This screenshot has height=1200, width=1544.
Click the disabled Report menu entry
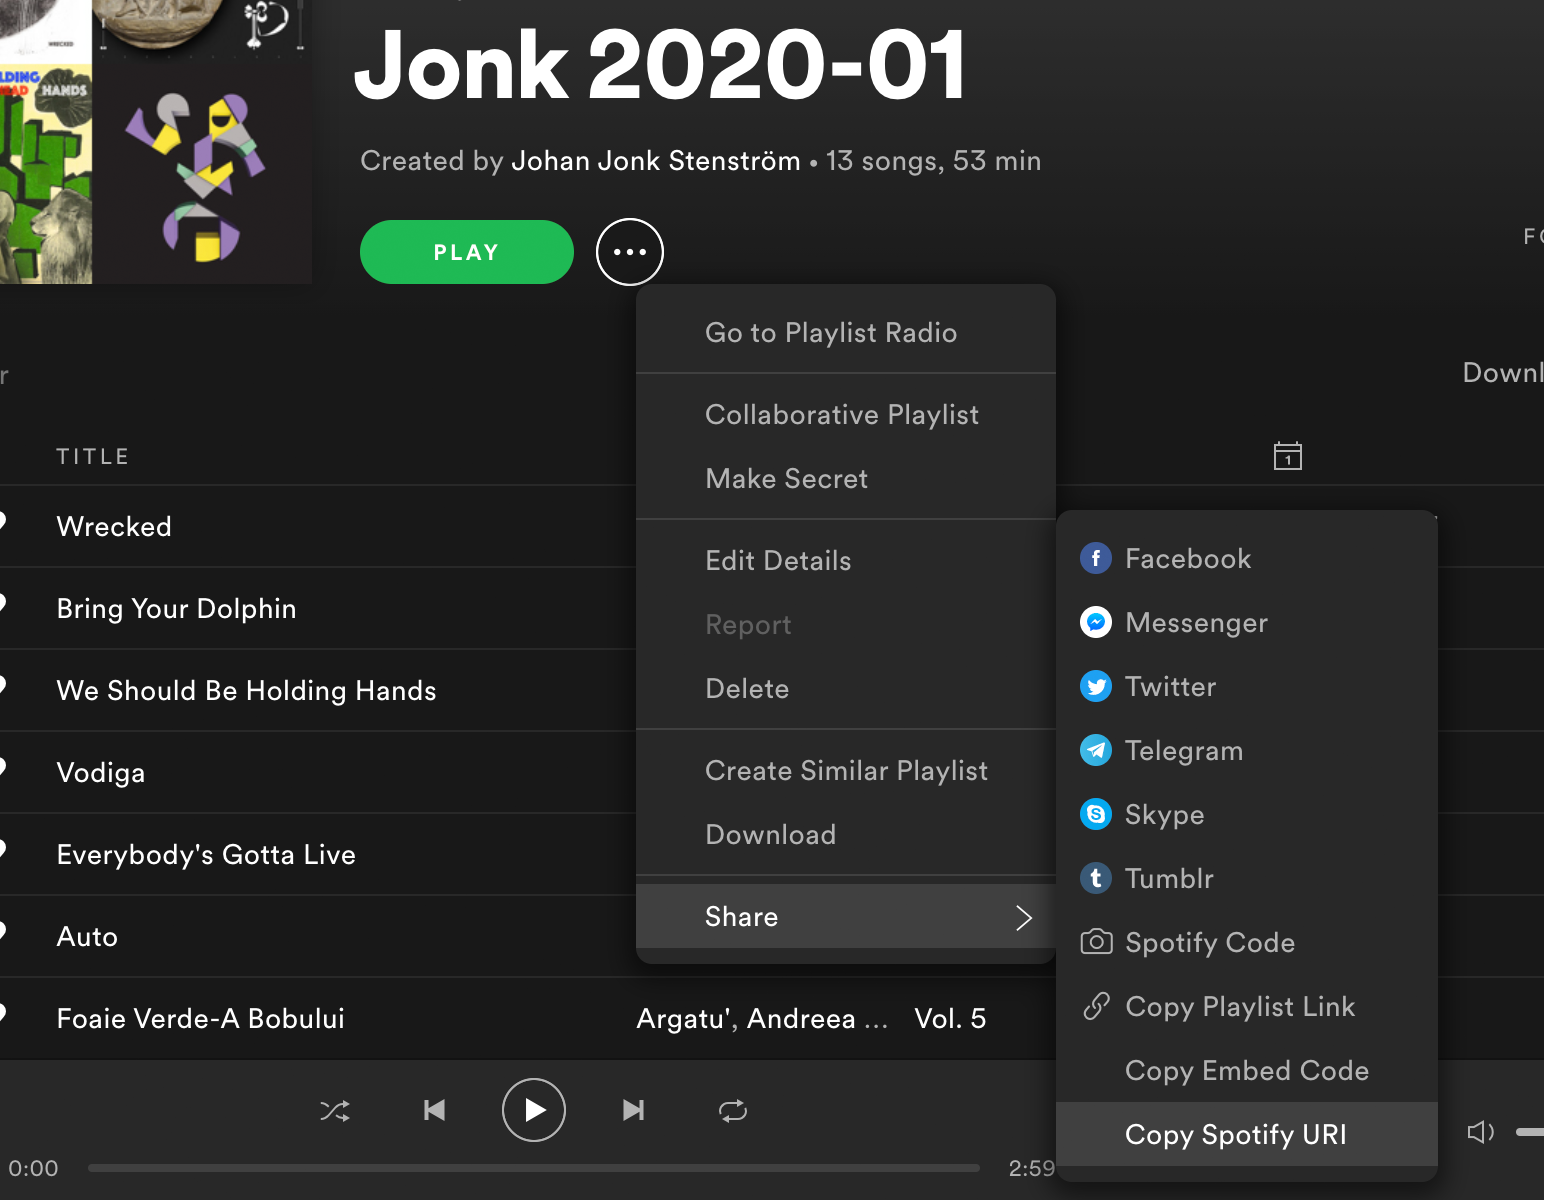(748, 624)
